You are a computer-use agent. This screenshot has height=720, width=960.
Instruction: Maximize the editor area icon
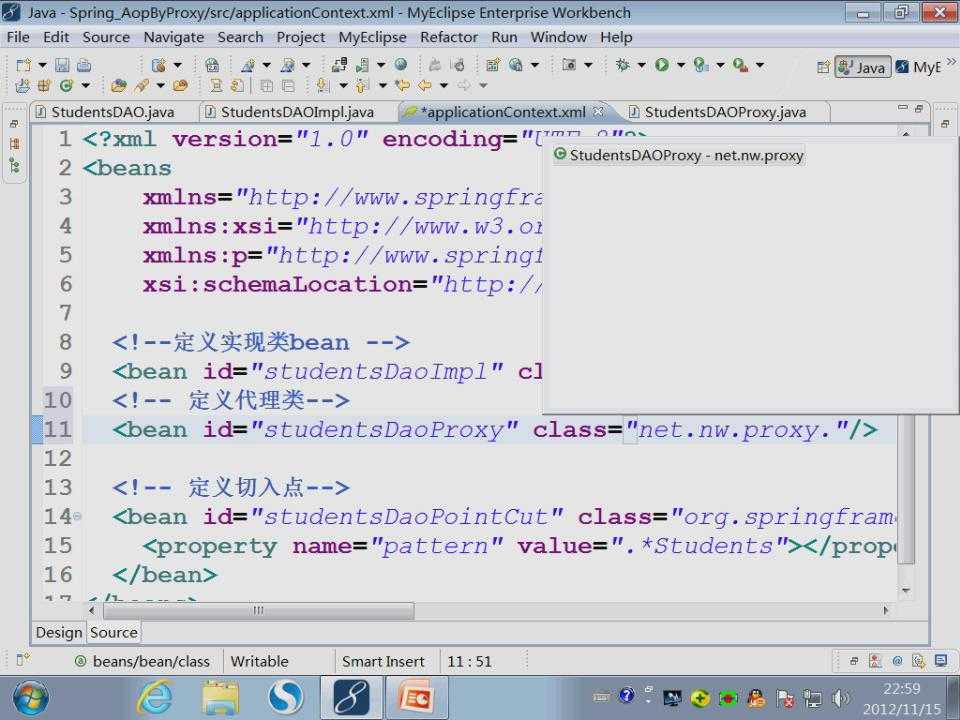click(918, 108)
